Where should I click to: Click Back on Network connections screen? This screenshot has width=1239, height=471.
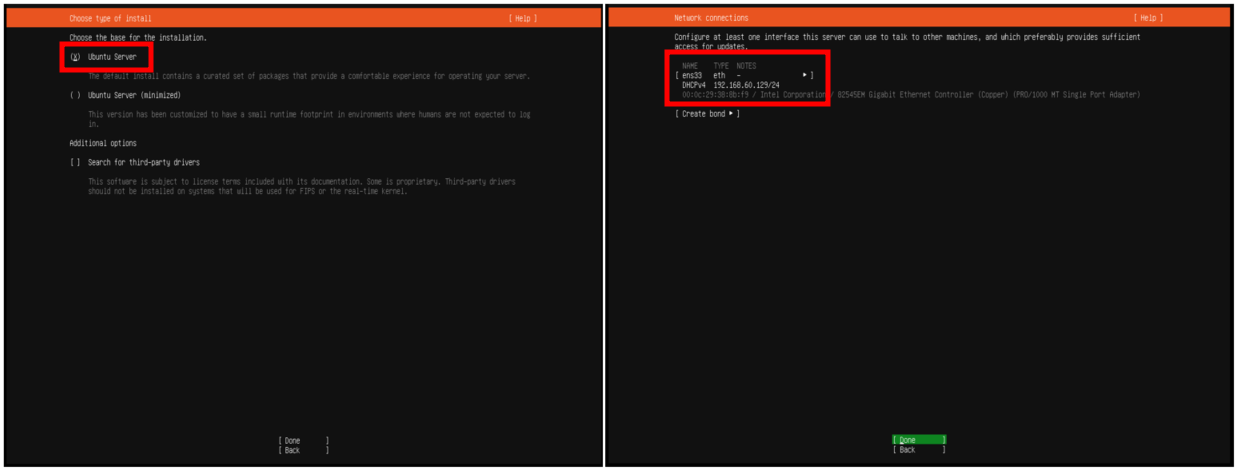(919, 450)
